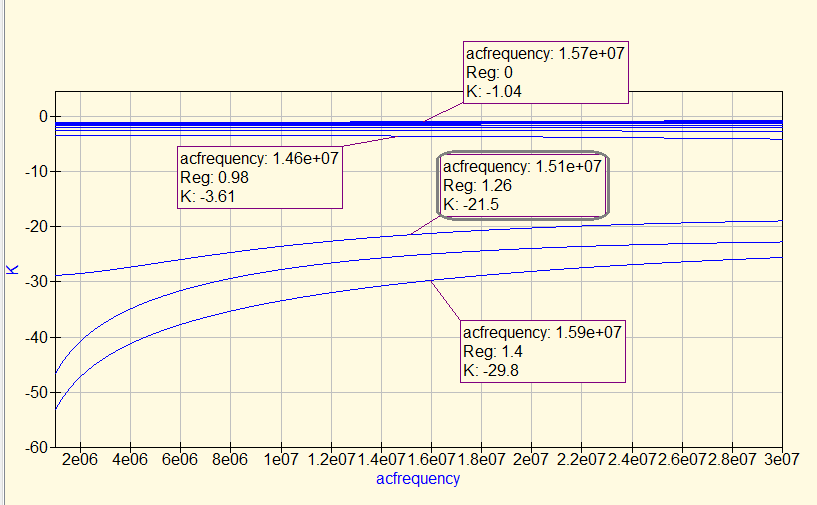Click curve point where K: -29.8 leader ends

pos(431,281)
